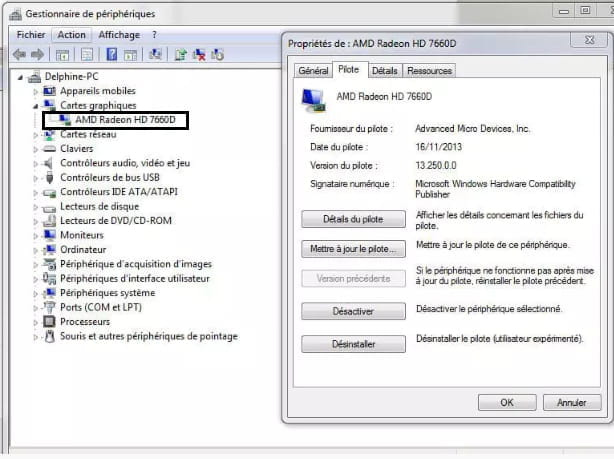
Task: Expand the Ordinateur node arrow
Action: [x=36, y=250]
